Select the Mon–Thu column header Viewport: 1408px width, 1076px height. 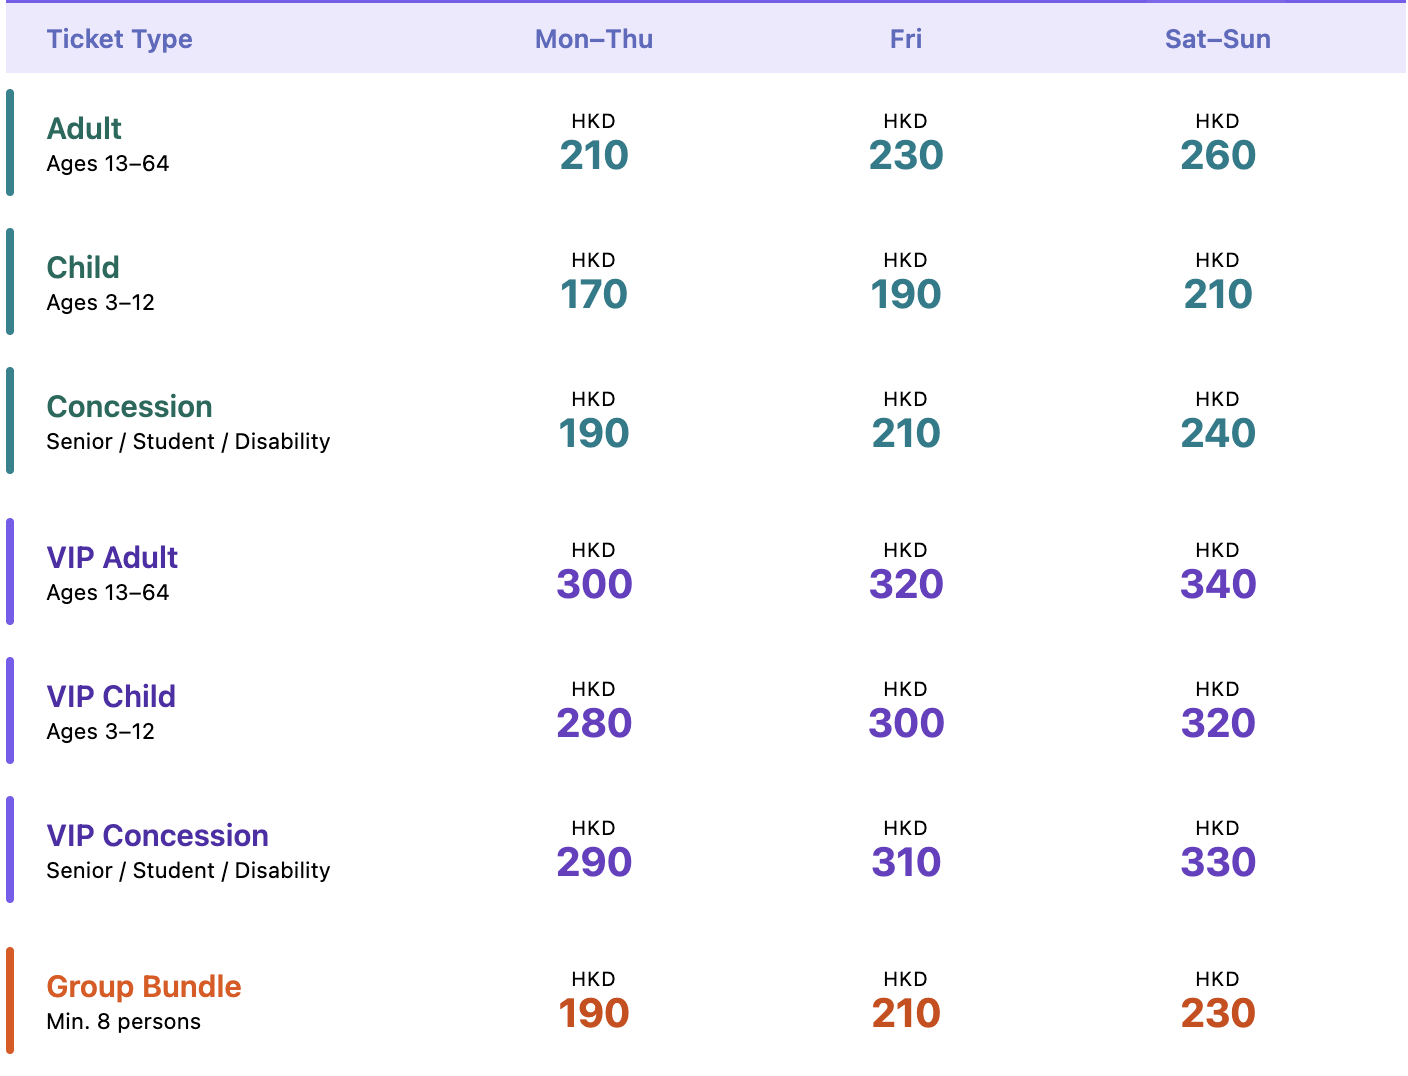tap(594, 39)
